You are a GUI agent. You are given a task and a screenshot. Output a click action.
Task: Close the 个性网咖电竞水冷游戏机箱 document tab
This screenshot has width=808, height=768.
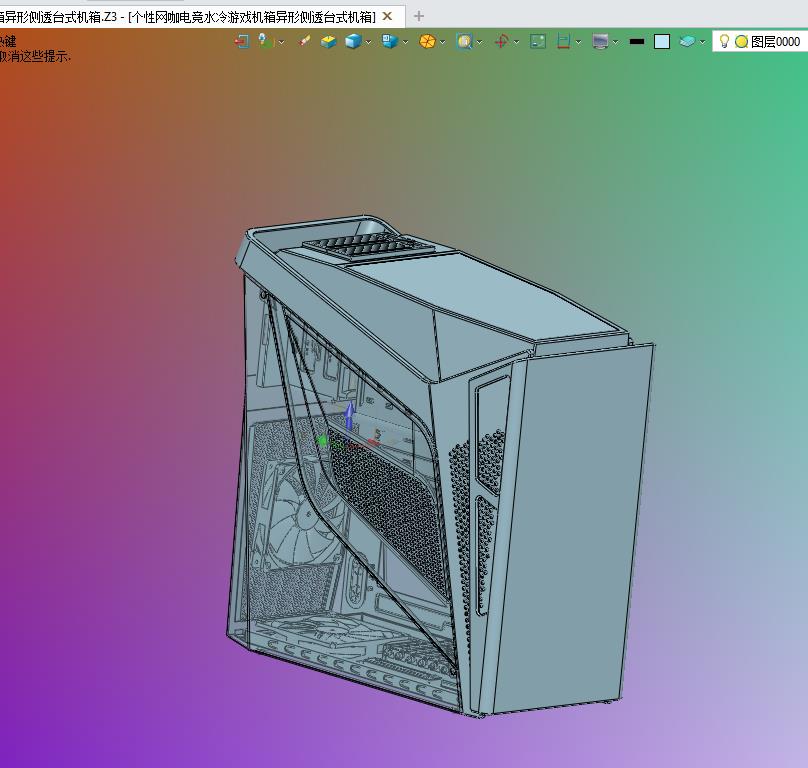[x=388, y=16]
